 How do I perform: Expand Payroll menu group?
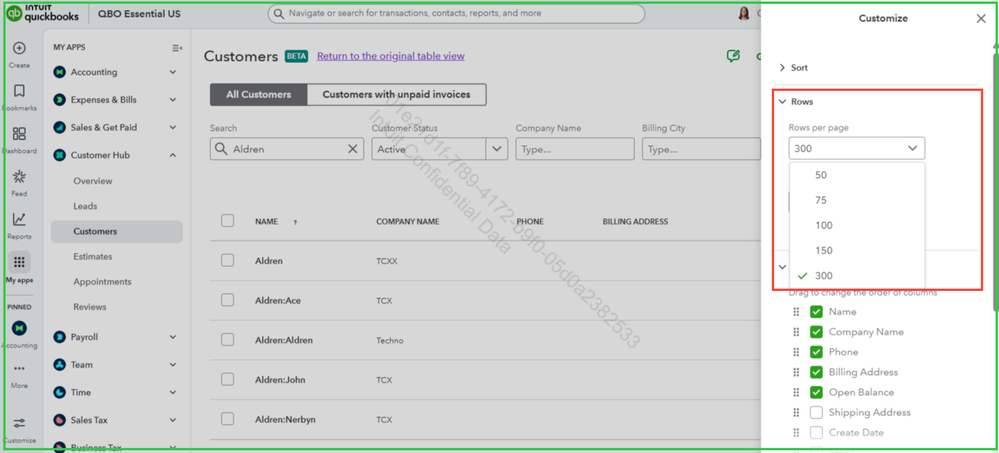(x=173, y=337)
